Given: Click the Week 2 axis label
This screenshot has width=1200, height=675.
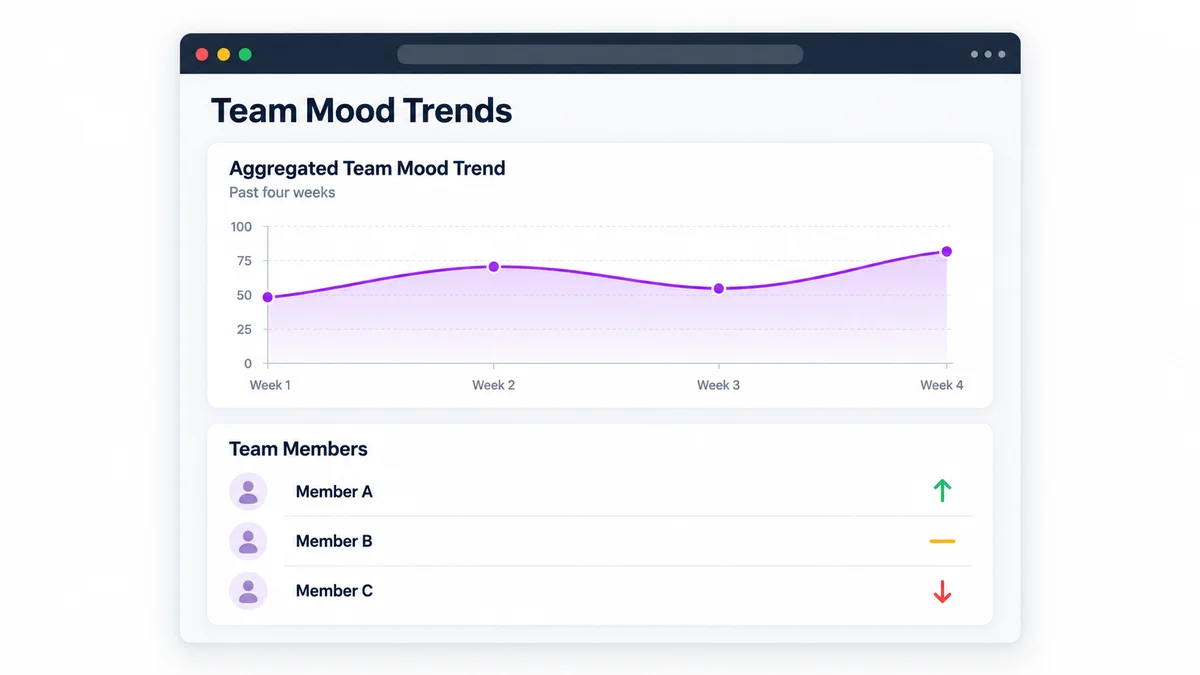Looking at the screenshot, I should point(494,385).
